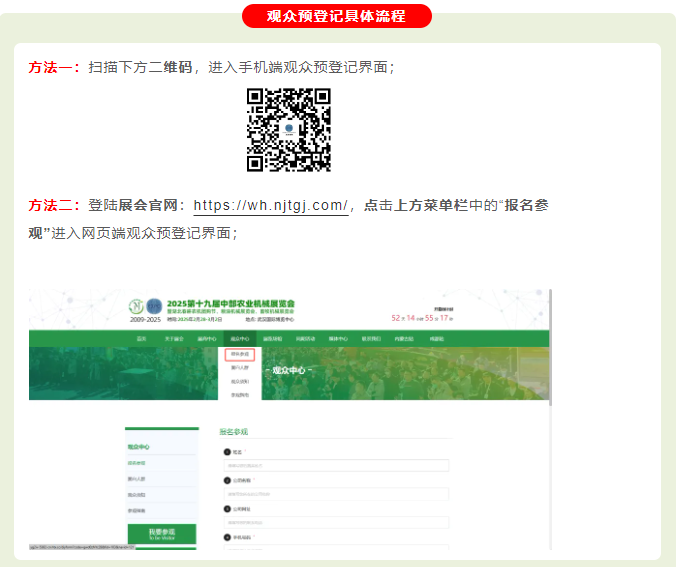
Task: Open 观众中心 in the embedded site's green nav bar
Action: click(240, 339)
